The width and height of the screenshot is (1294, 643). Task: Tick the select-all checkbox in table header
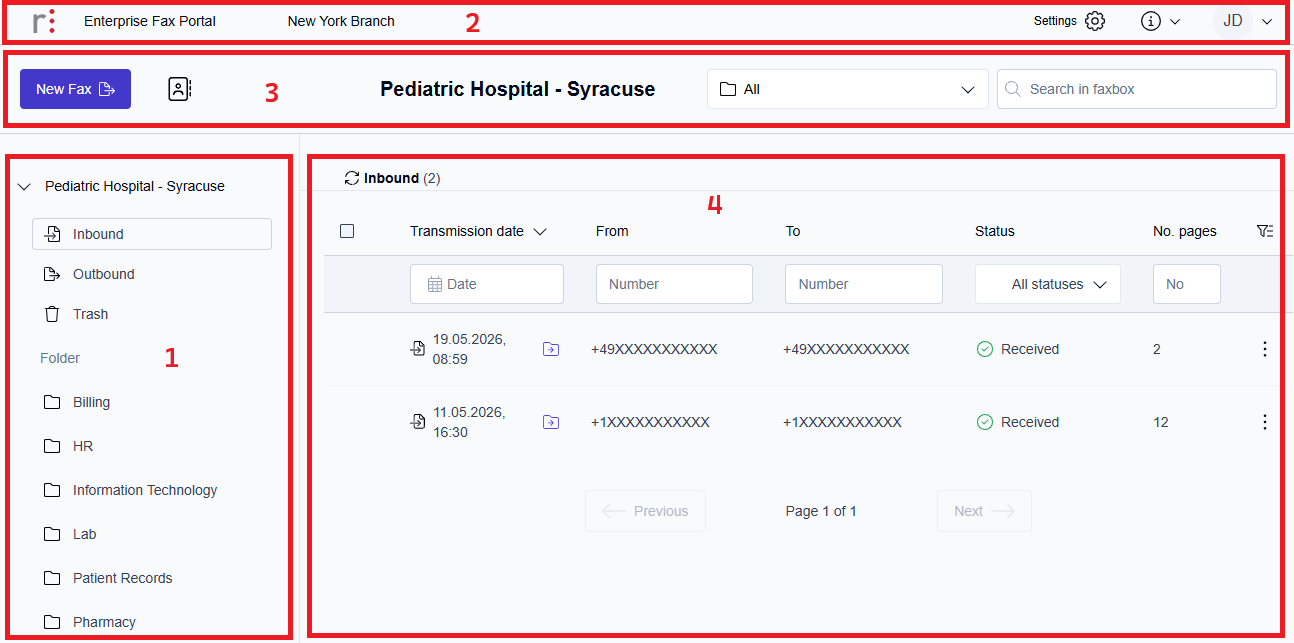[x=347, y=231]
